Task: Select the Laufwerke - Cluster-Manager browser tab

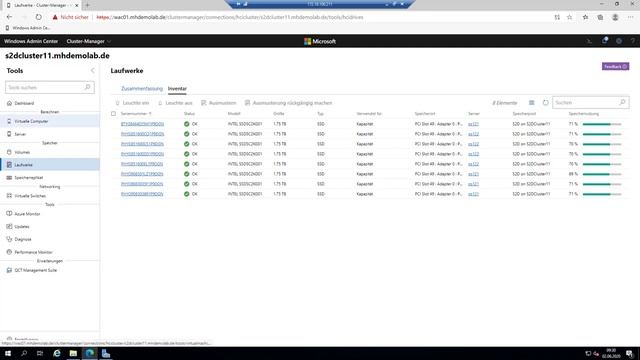Action: [x=41, y=5]
